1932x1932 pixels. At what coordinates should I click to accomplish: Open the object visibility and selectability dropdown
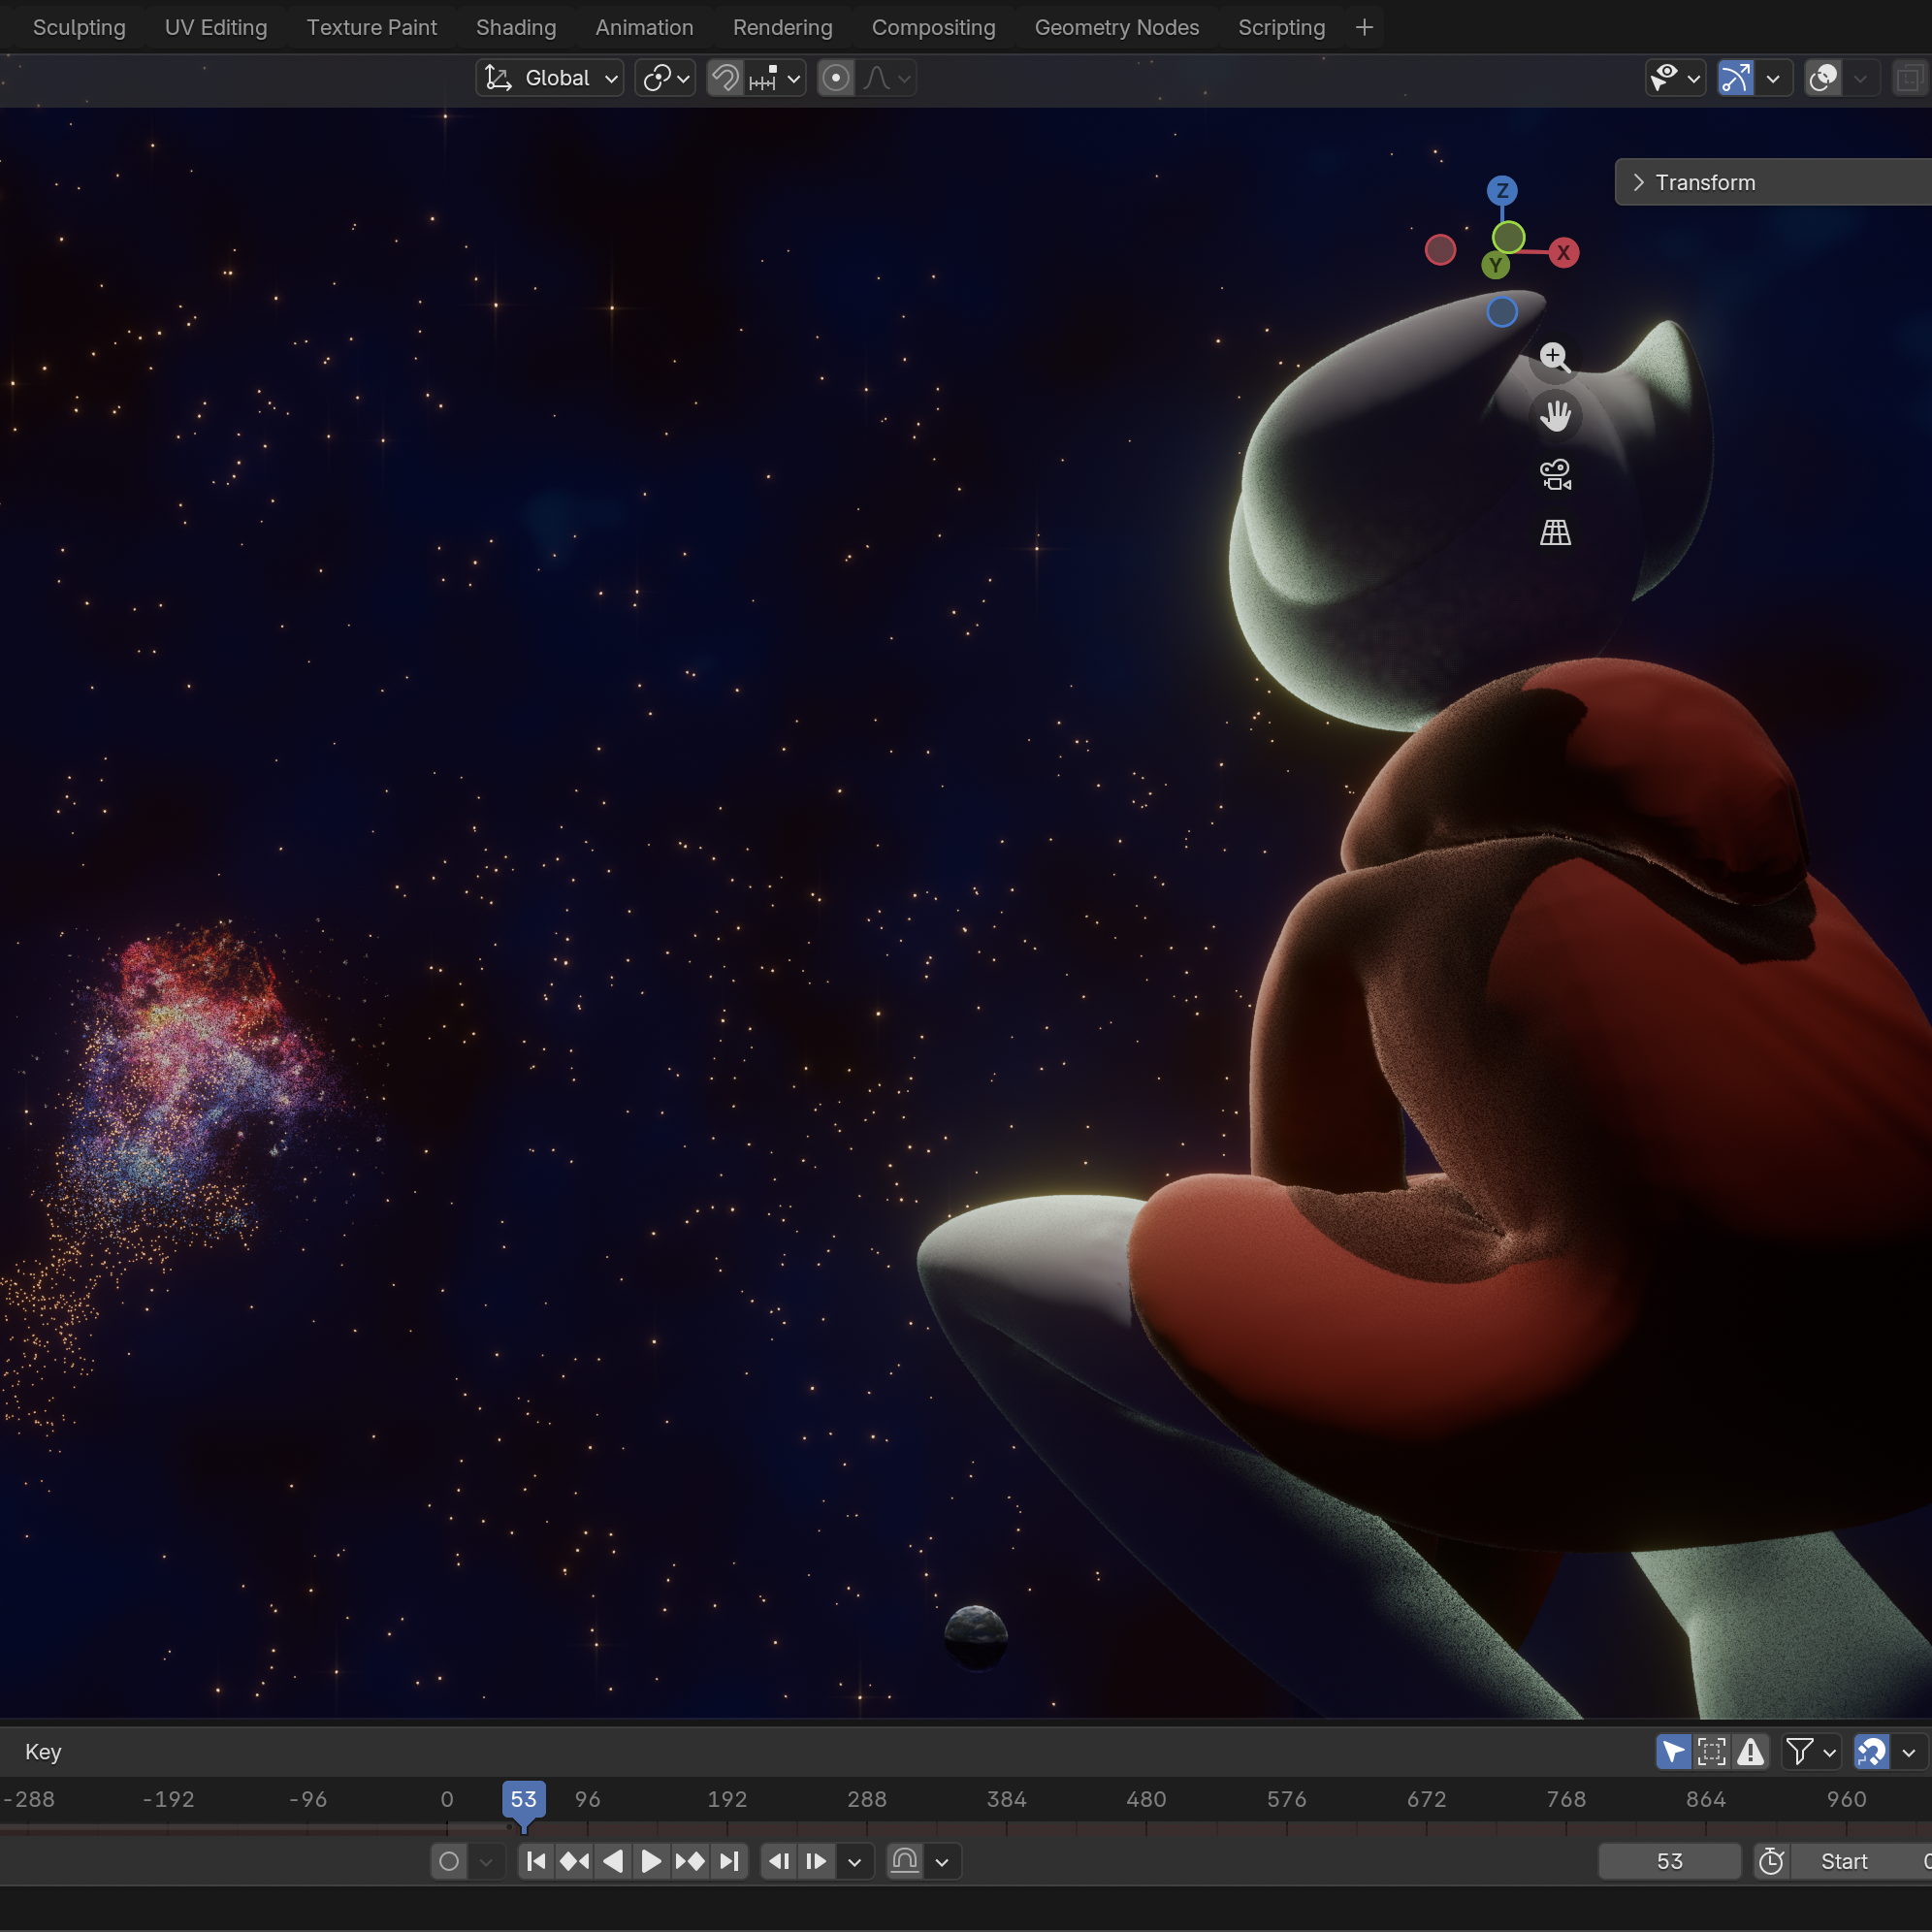[x=1675, y=78]
